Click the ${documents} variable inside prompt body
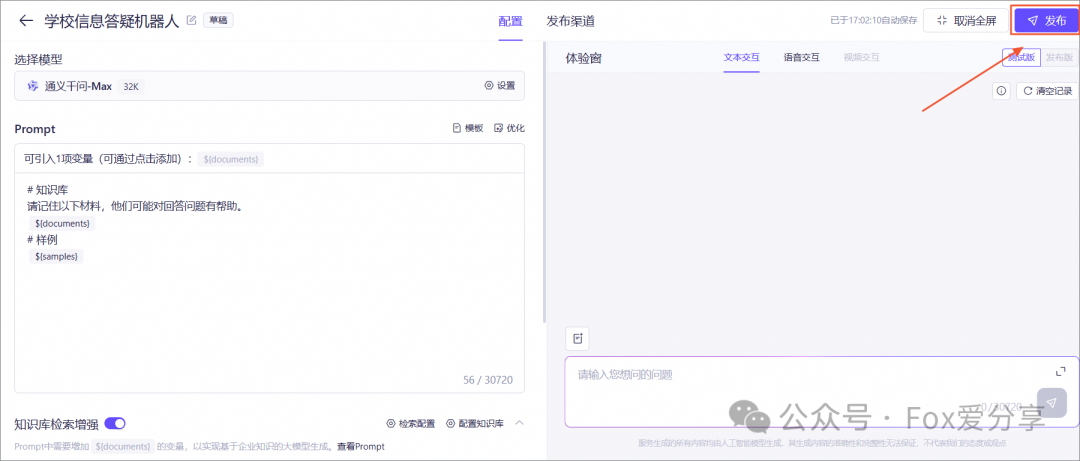Image resolution: width=1080 pixels, height=461 pixels. [62, 224]
